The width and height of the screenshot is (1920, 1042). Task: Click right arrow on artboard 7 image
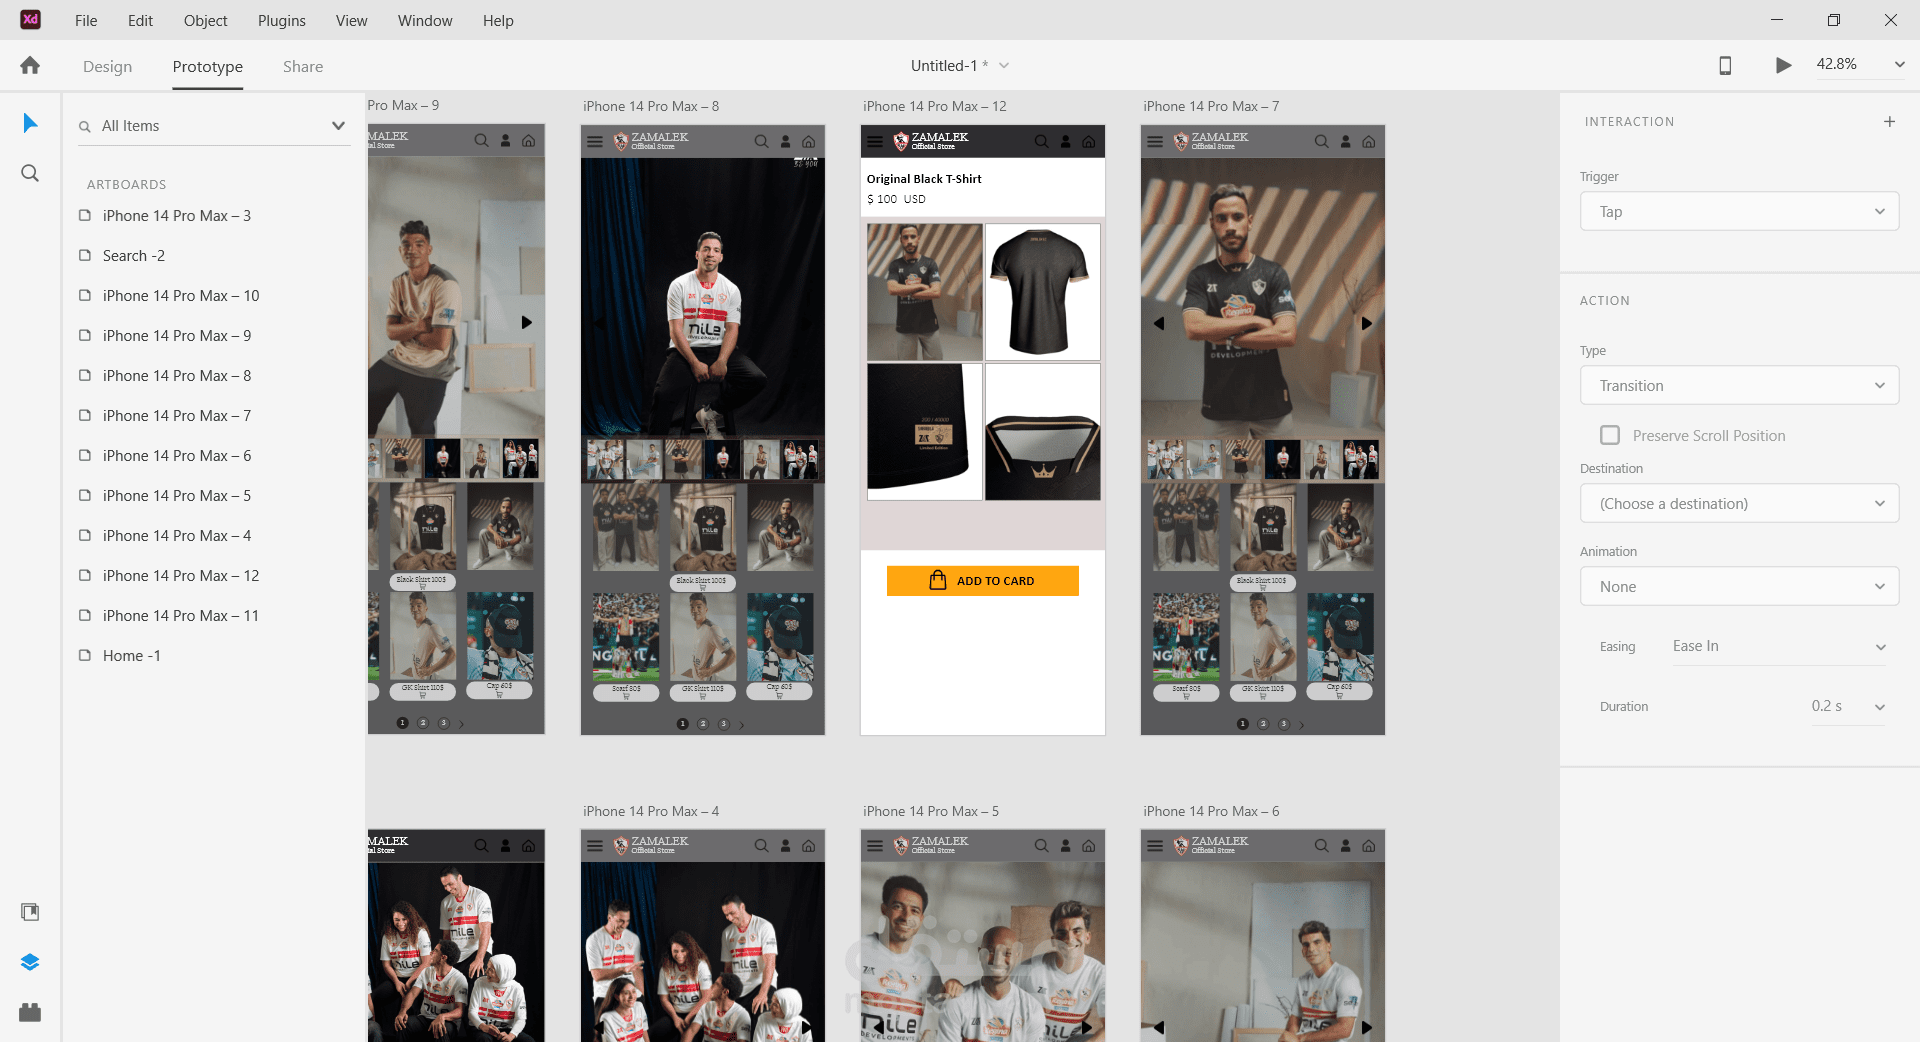[x=1366, y=323]
